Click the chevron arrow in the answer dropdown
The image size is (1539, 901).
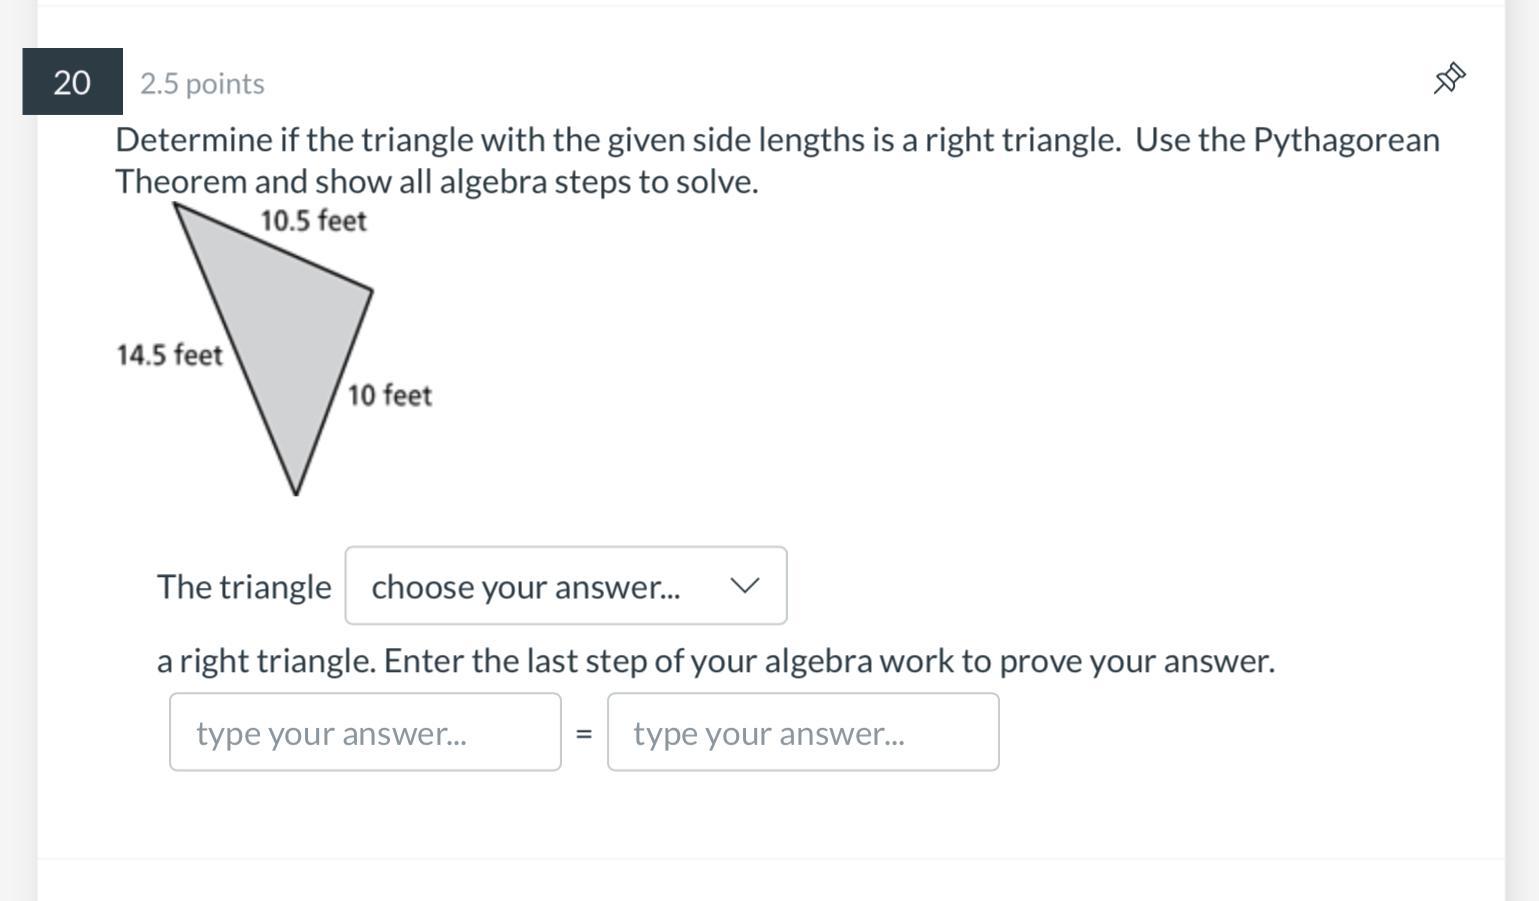click(744, 586)
